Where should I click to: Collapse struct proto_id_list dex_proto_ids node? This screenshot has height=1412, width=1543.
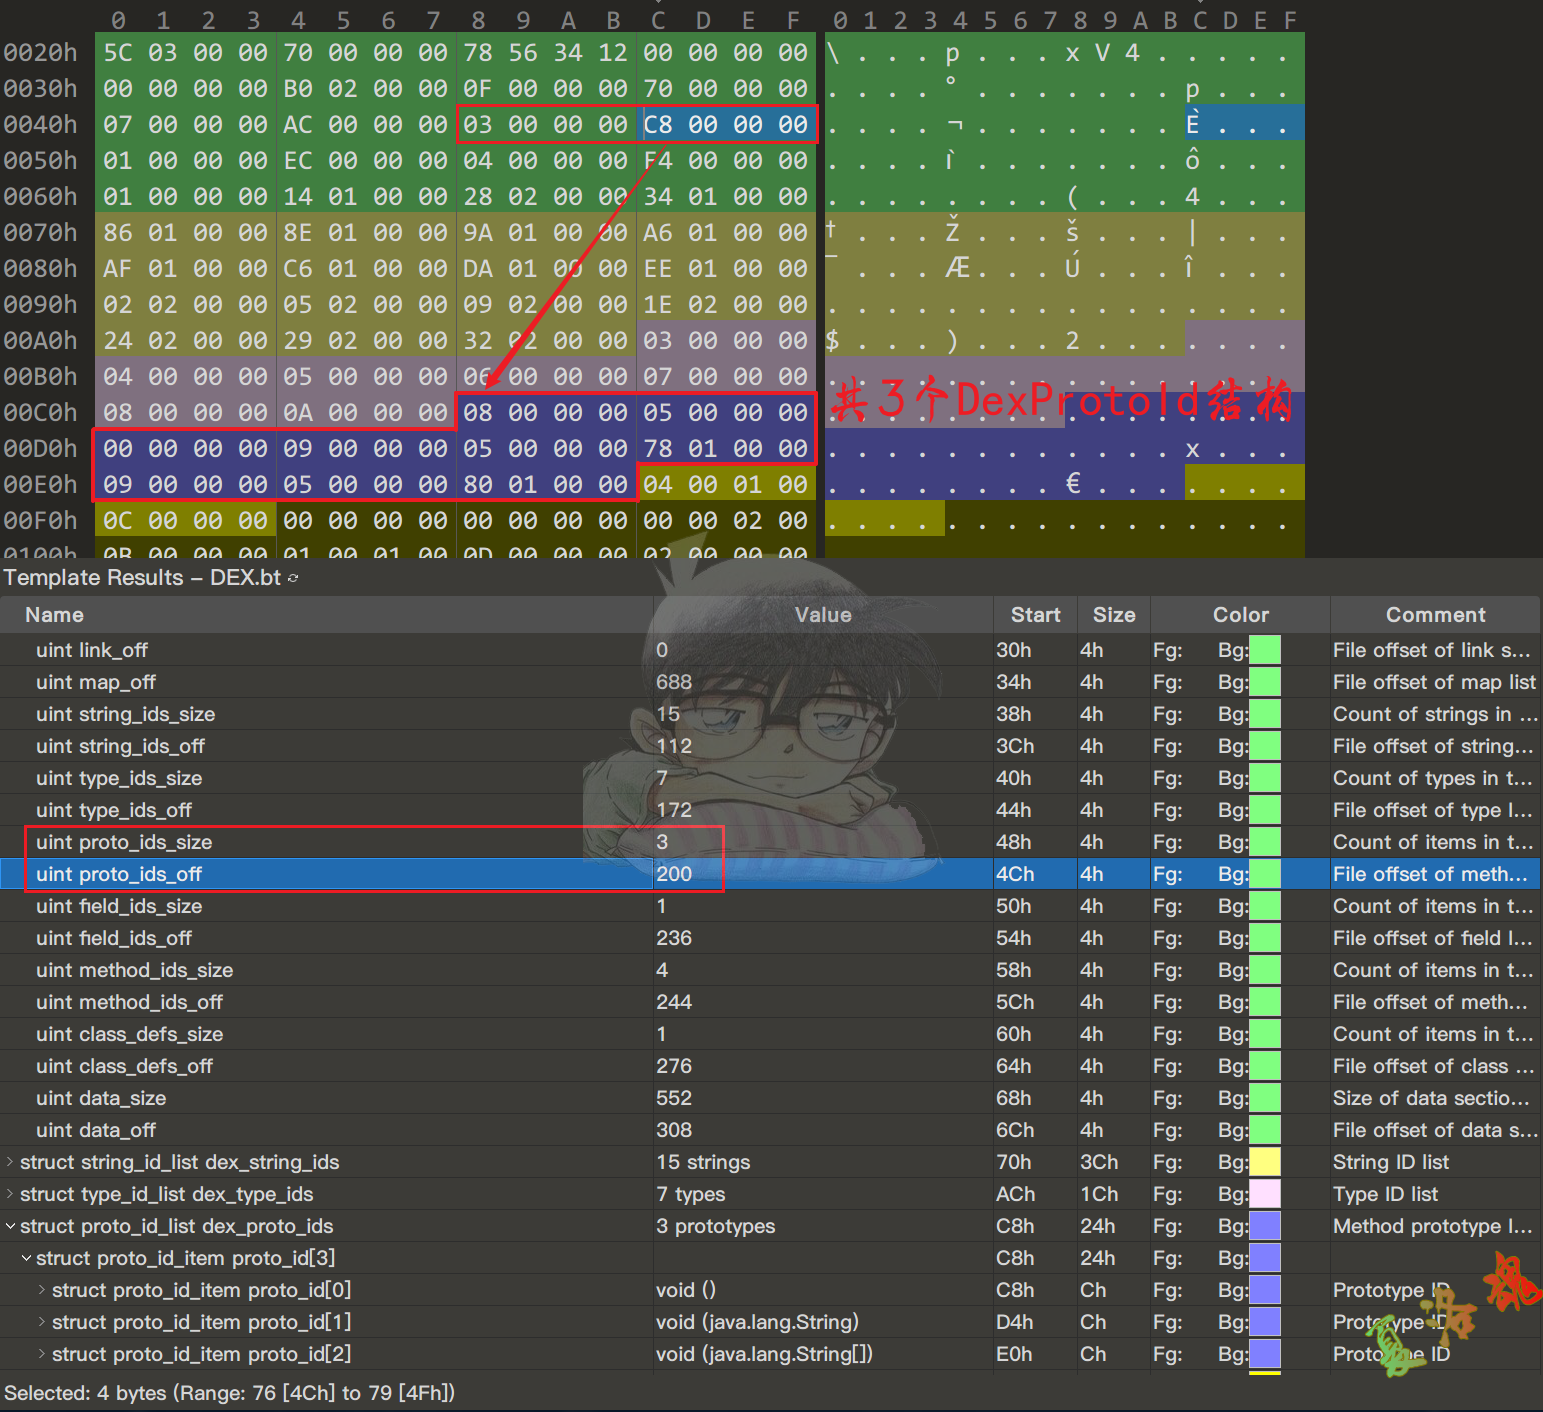click(x=10, y=1226)
